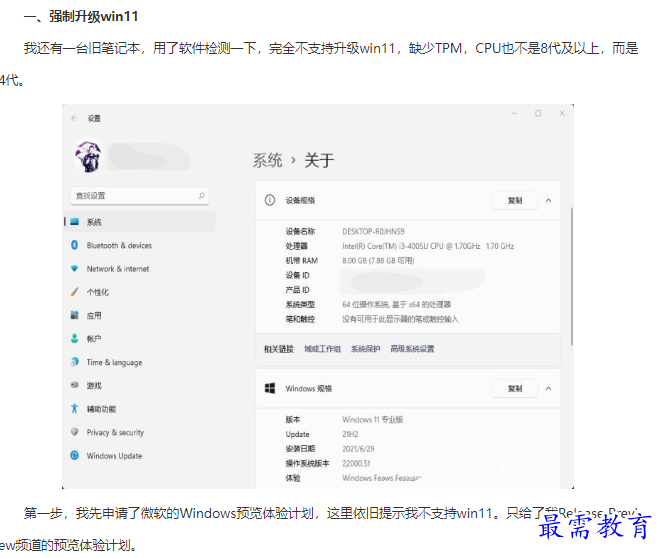The width and height of the screenshot is (660, 558).
Task: Click the settings page vertical scrollbar
Action: point(571,276)
